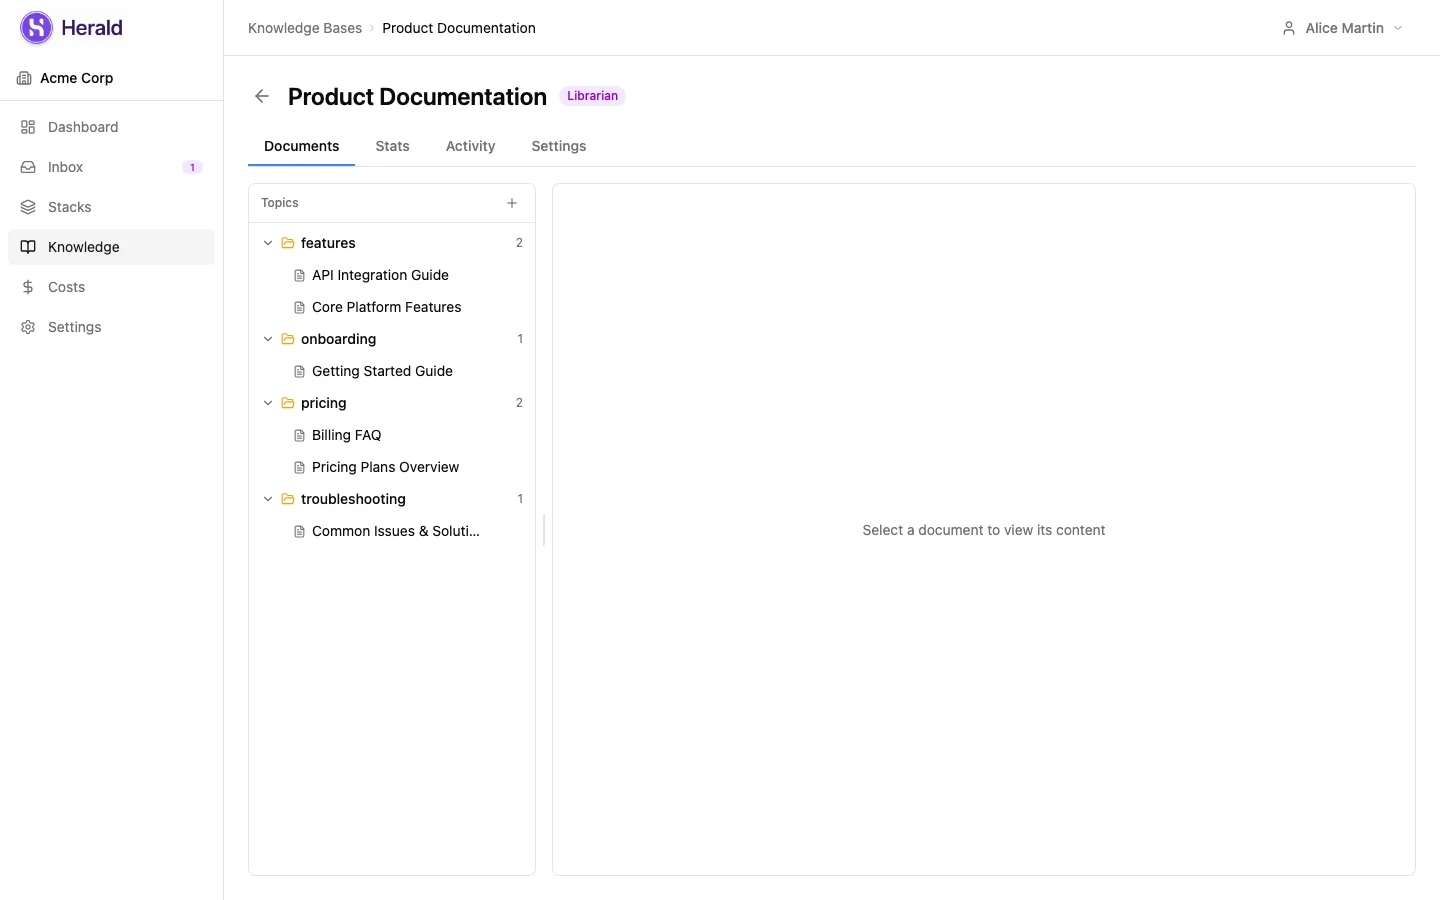This screenshot has width=1440, height=900.
Task: Select the Knowledge book icon
Action: (x=28, y=247)
